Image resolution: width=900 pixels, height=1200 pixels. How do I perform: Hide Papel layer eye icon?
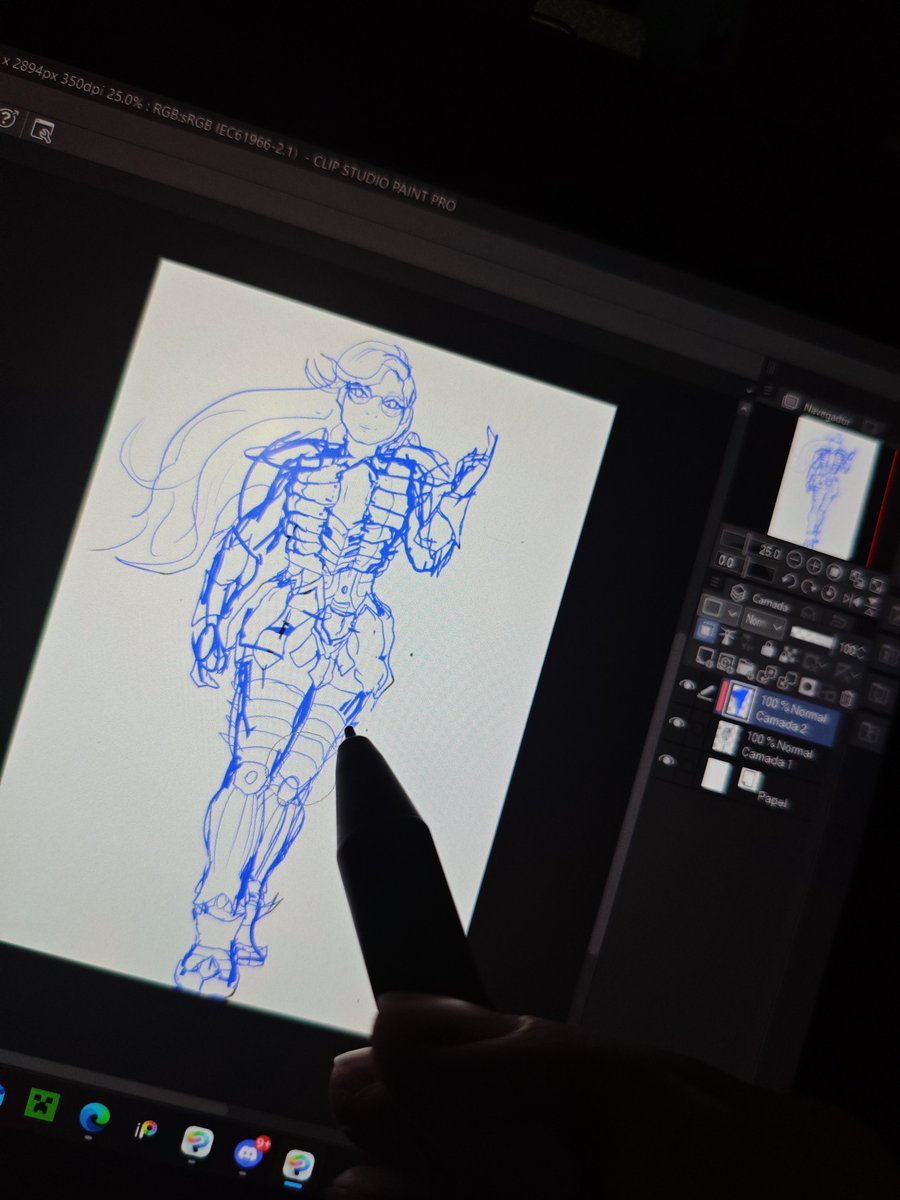pyautogui.click(x=667, y=760)
